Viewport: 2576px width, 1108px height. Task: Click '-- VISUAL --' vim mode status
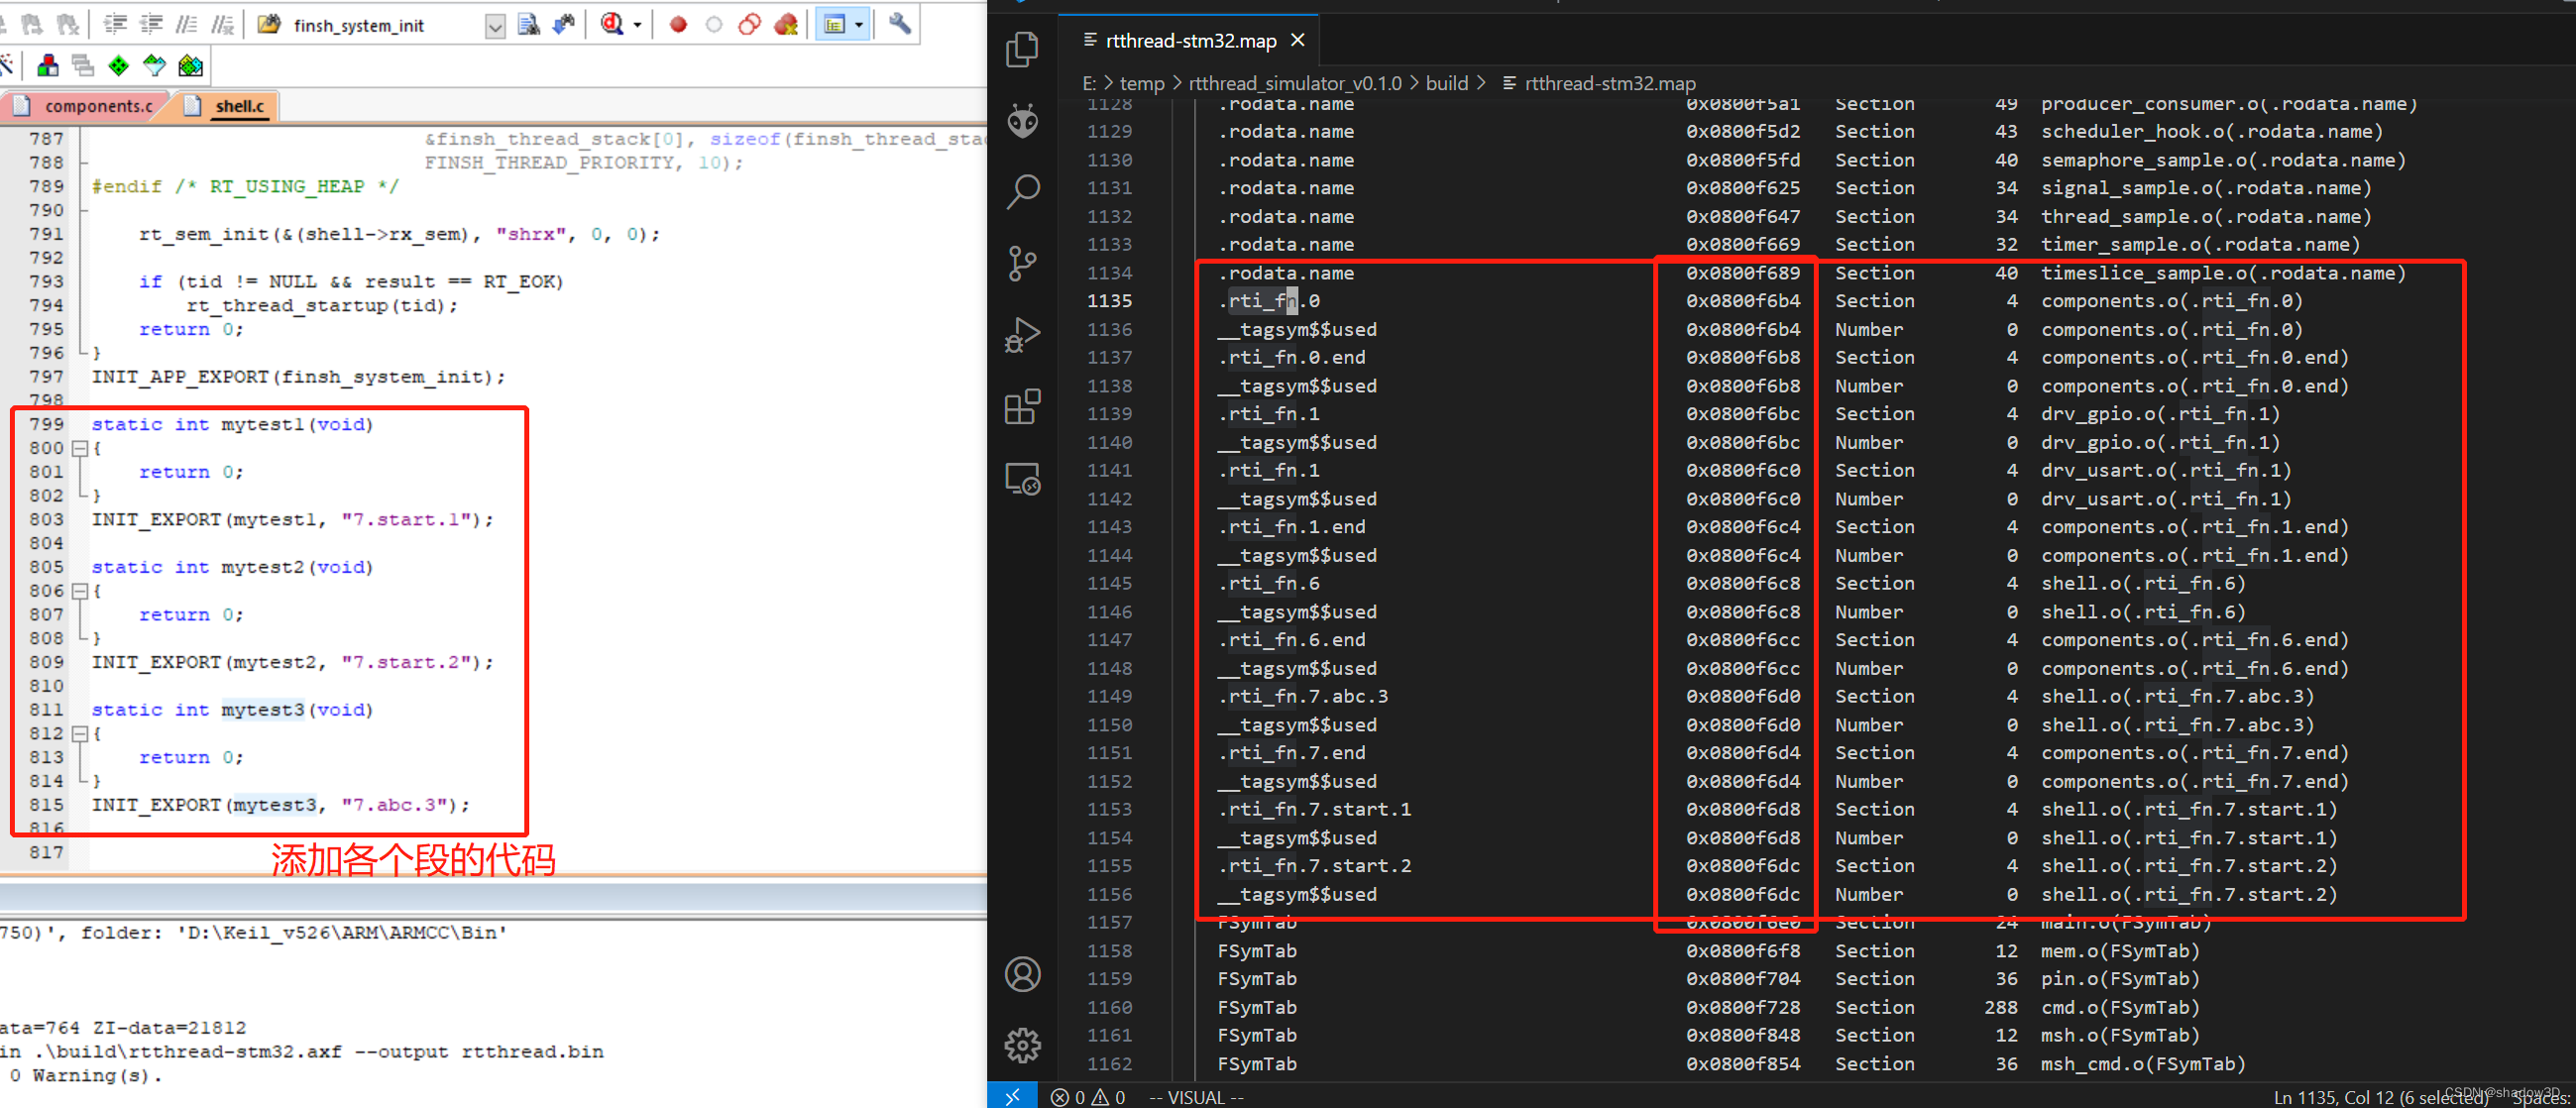click(1196, 1097)
